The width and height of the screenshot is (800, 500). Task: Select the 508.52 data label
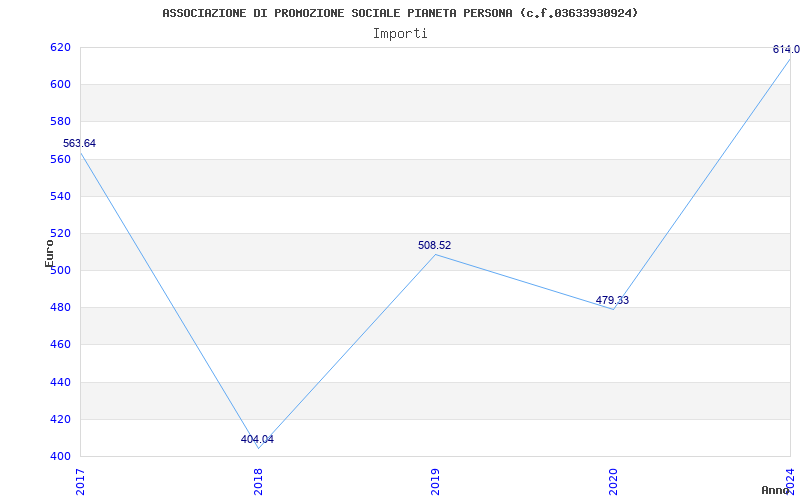tap(434, 245)
